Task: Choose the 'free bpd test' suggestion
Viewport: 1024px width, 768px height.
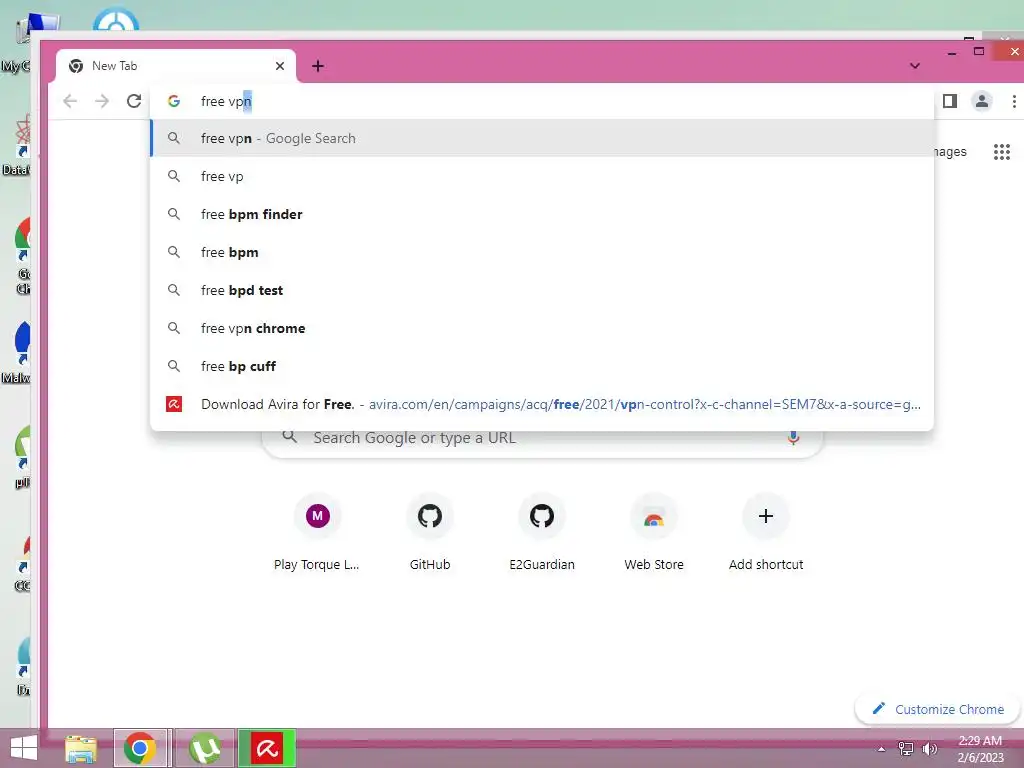Action: click(542, 290)
